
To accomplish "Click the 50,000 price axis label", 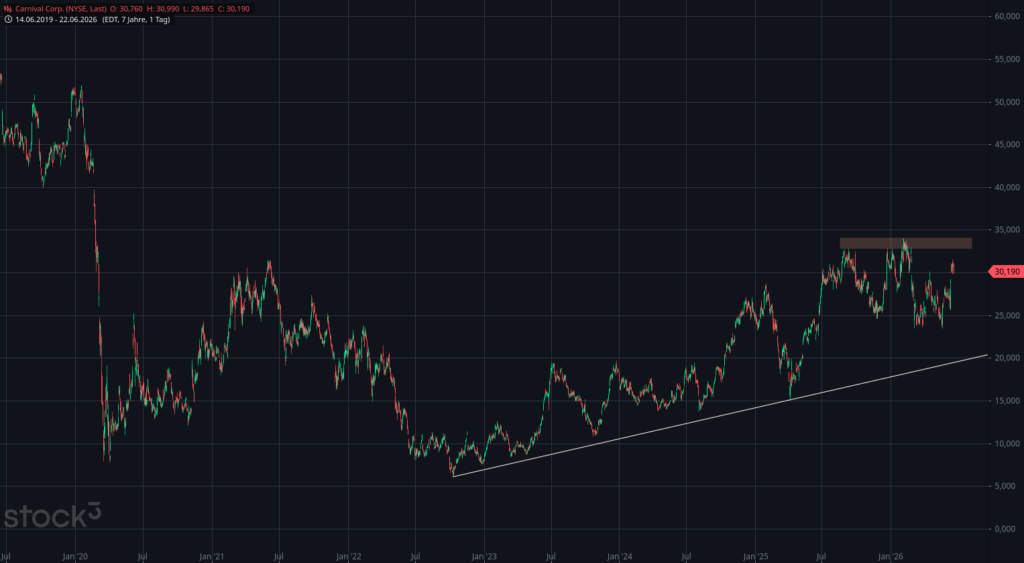I will (1007, 102).
